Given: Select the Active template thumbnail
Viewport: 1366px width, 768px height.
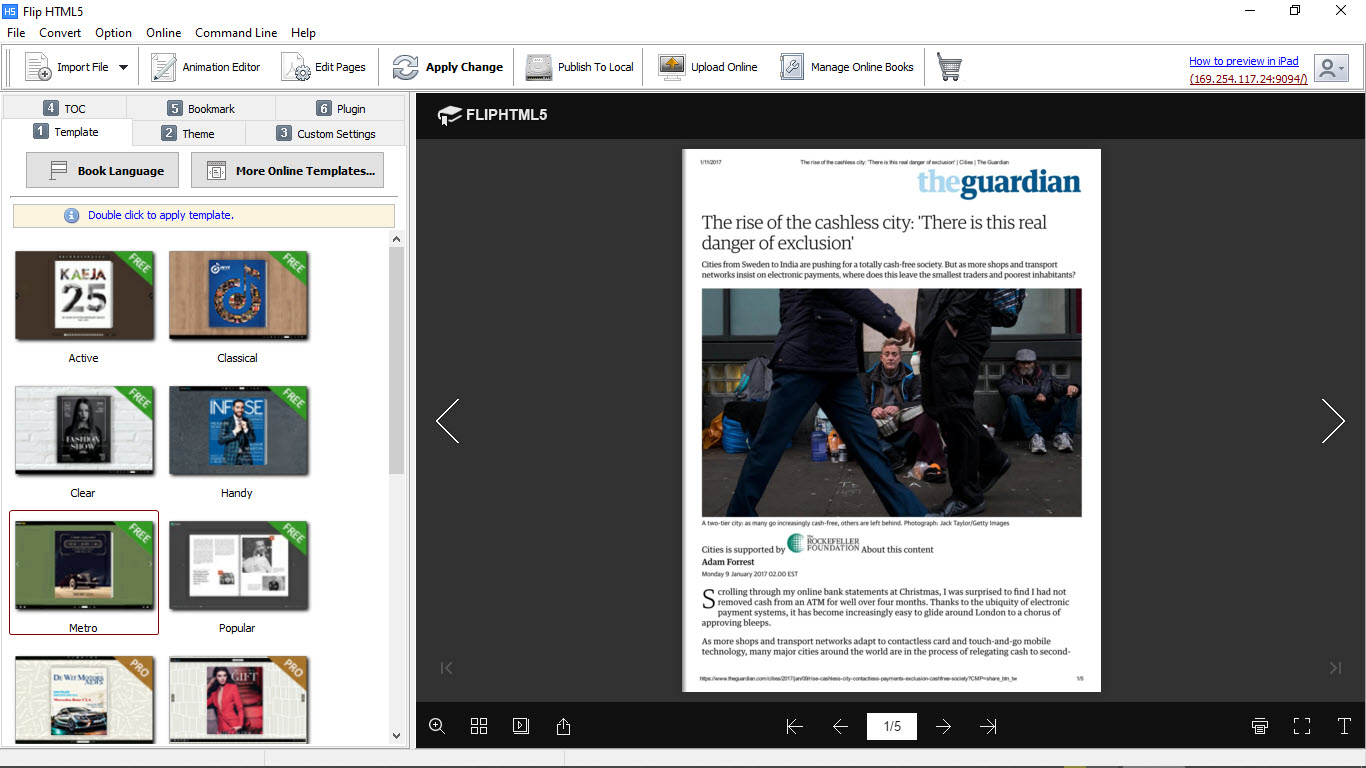Looking at the screenshot, I should pyautogui.click(x=84, y=296).
